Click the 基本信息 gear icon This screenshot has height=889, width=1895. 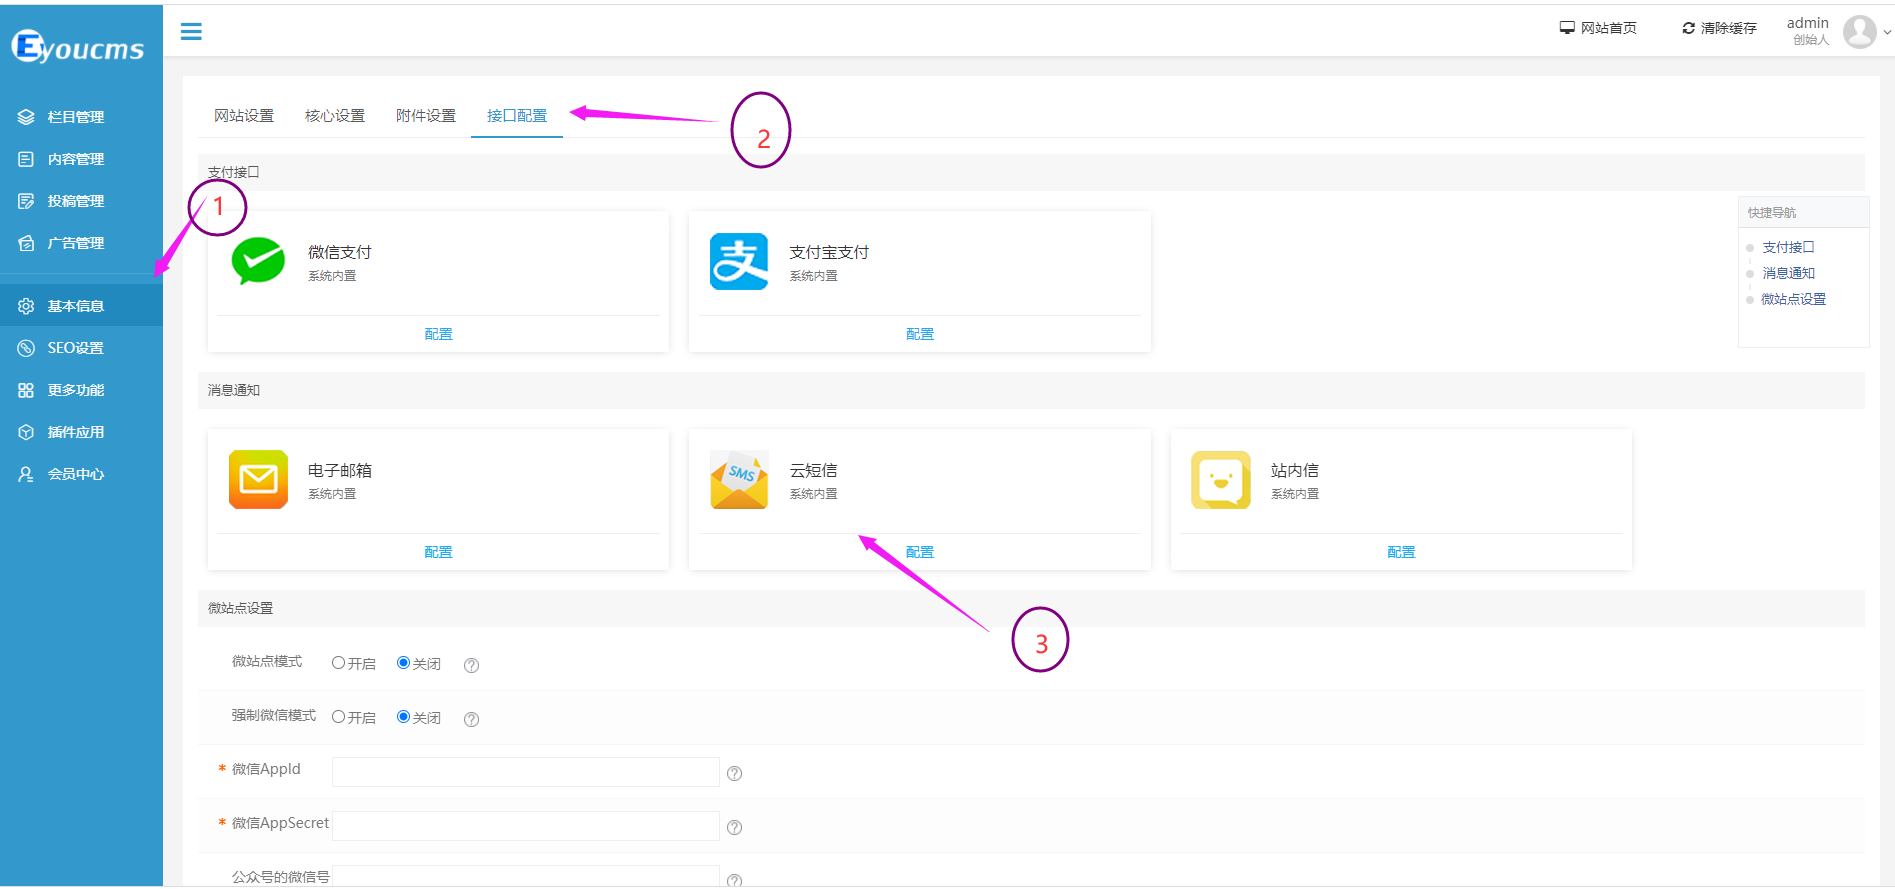26,306
